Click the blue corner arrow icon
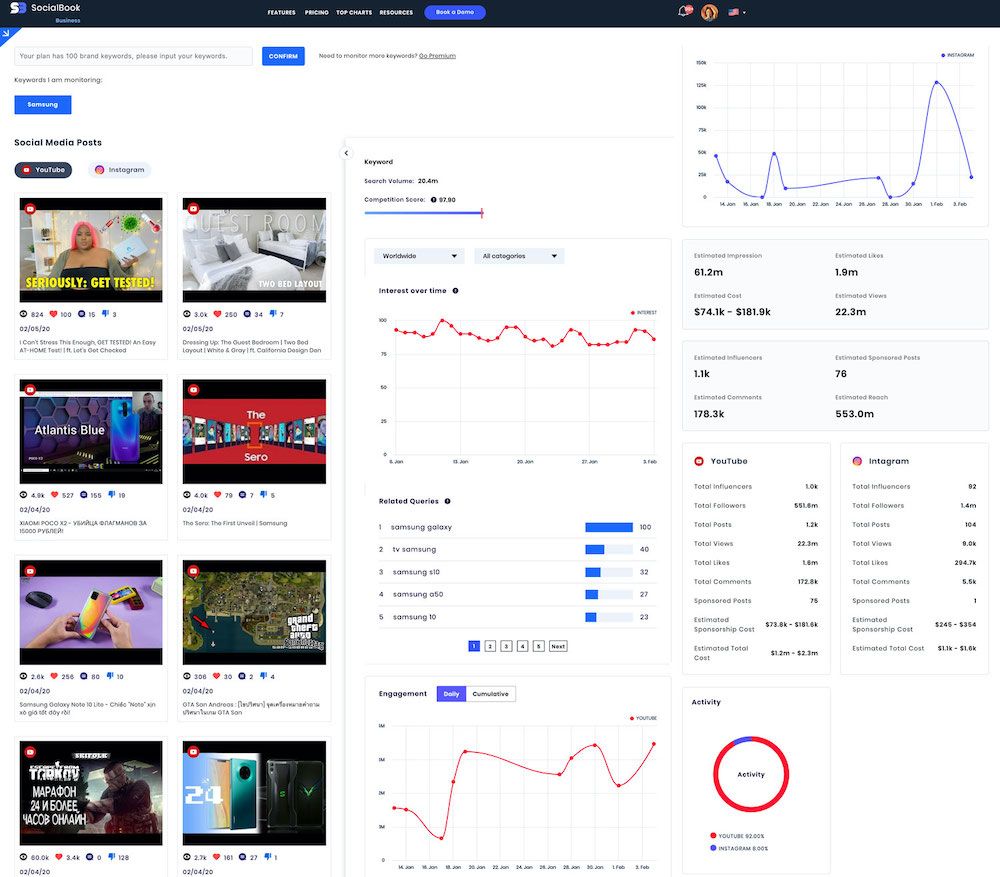This screenshot has width=1000, height=877. coord(6,33)
